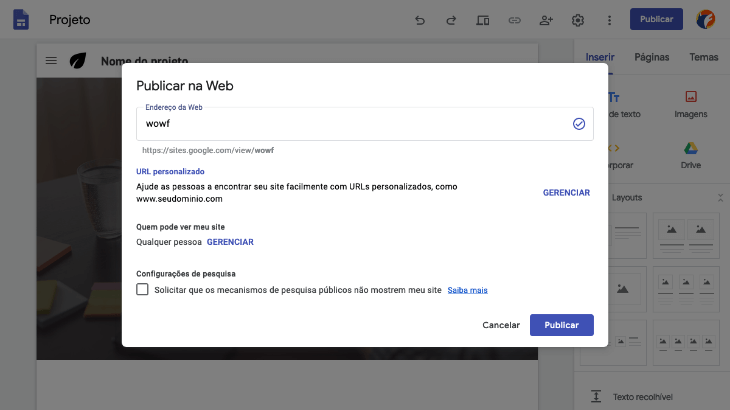The width and height of the screenshot is (730, 410).
Task: Click the Google Sites logo icon
Action: 21,20
